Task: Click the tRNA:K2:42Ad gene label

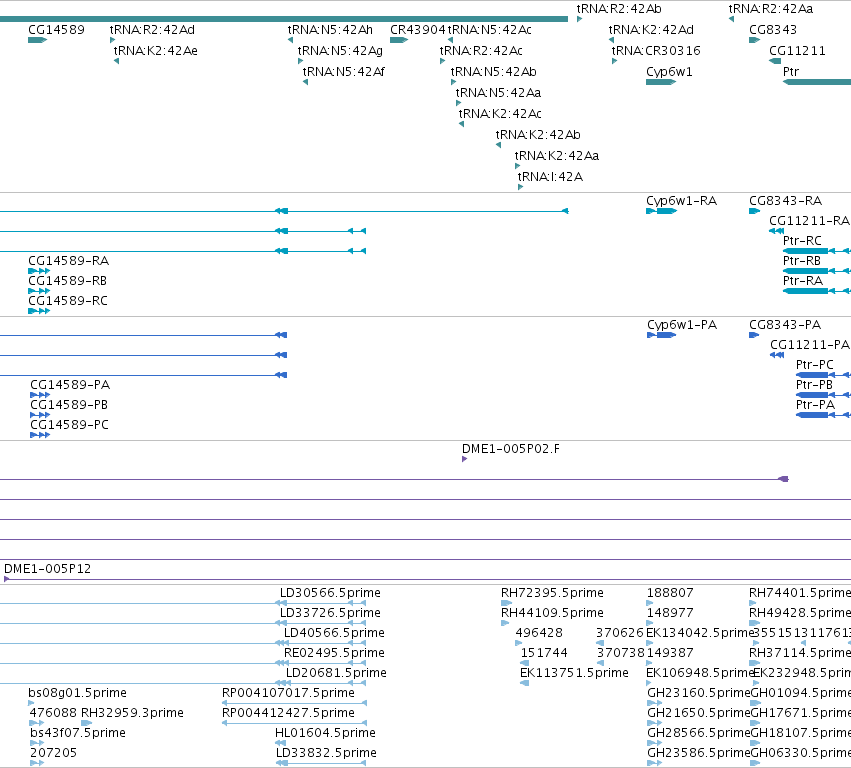Action: tap(651, 30)
